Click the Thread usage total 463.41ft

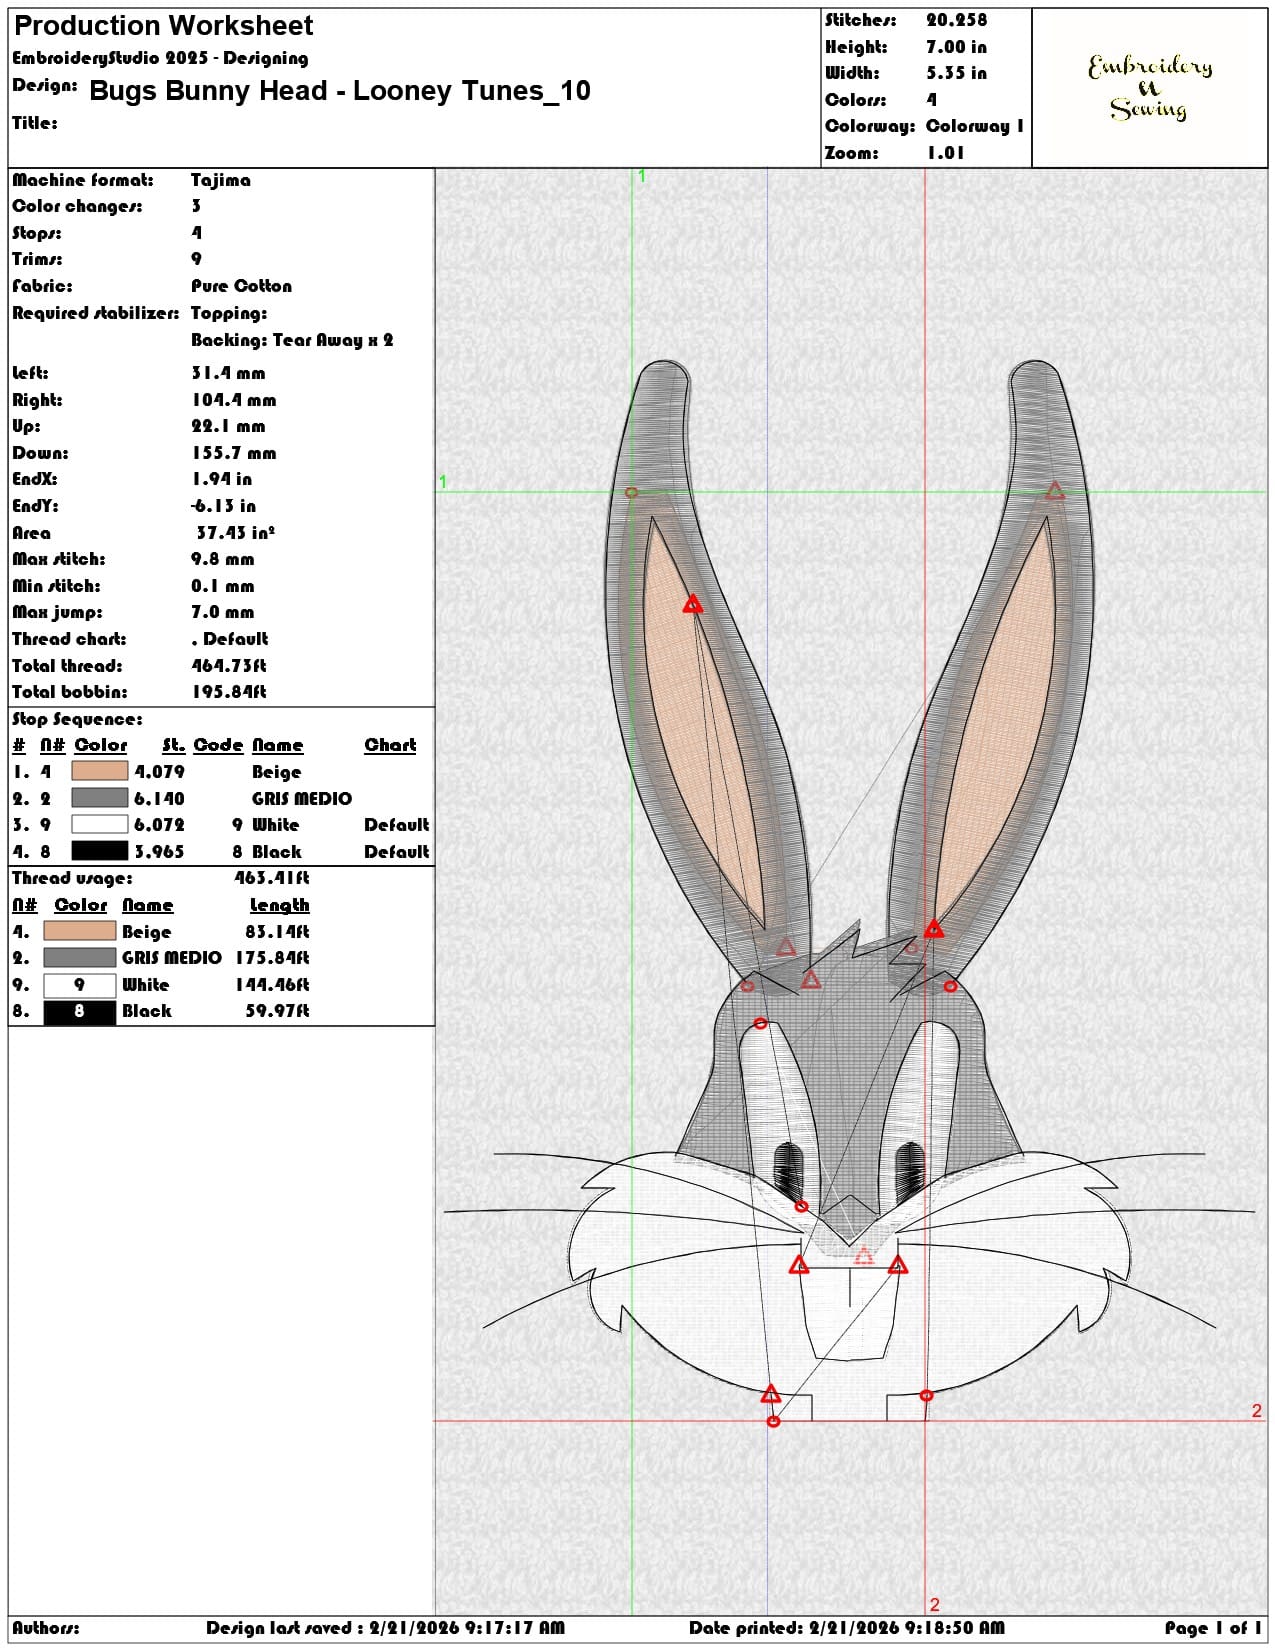tap(272, 878)
